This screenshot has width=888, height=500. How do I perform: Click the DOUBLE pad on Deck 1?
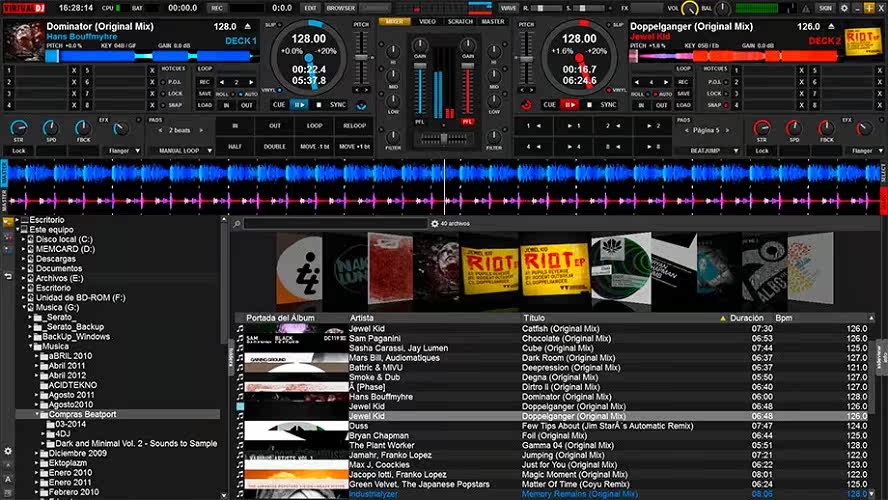point(275,147)
